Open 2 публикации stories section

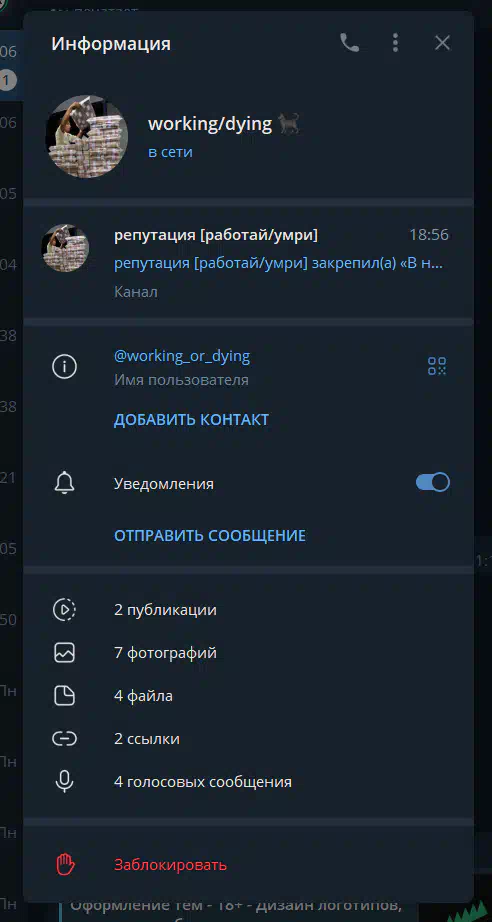click(248, 610)
